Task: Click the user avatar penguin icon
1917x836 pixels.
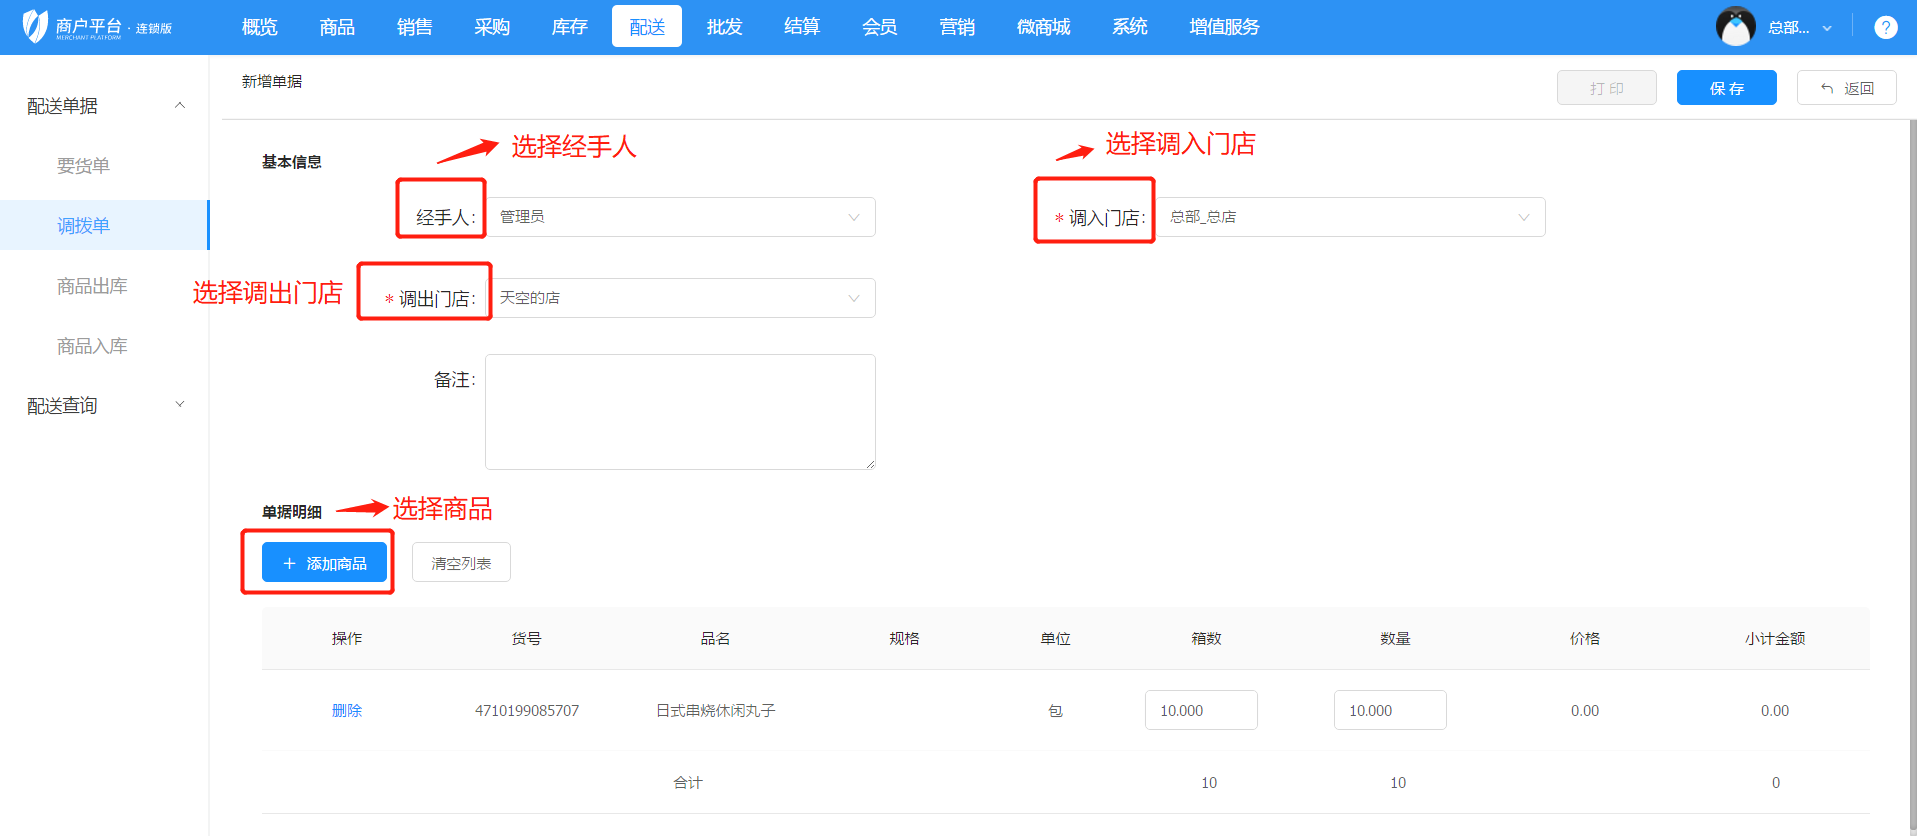Action: tap(1735, 27)
